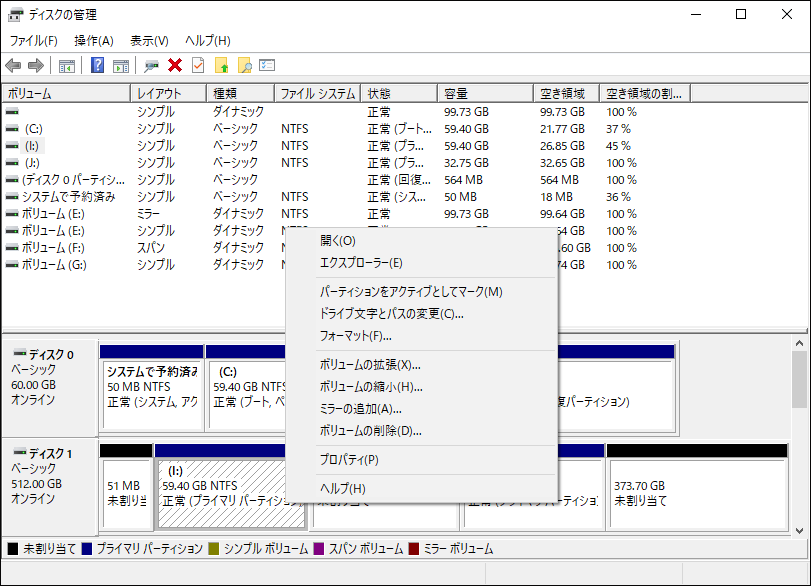
Task: Sort by the 容量 column header
Action: point(486,94)
